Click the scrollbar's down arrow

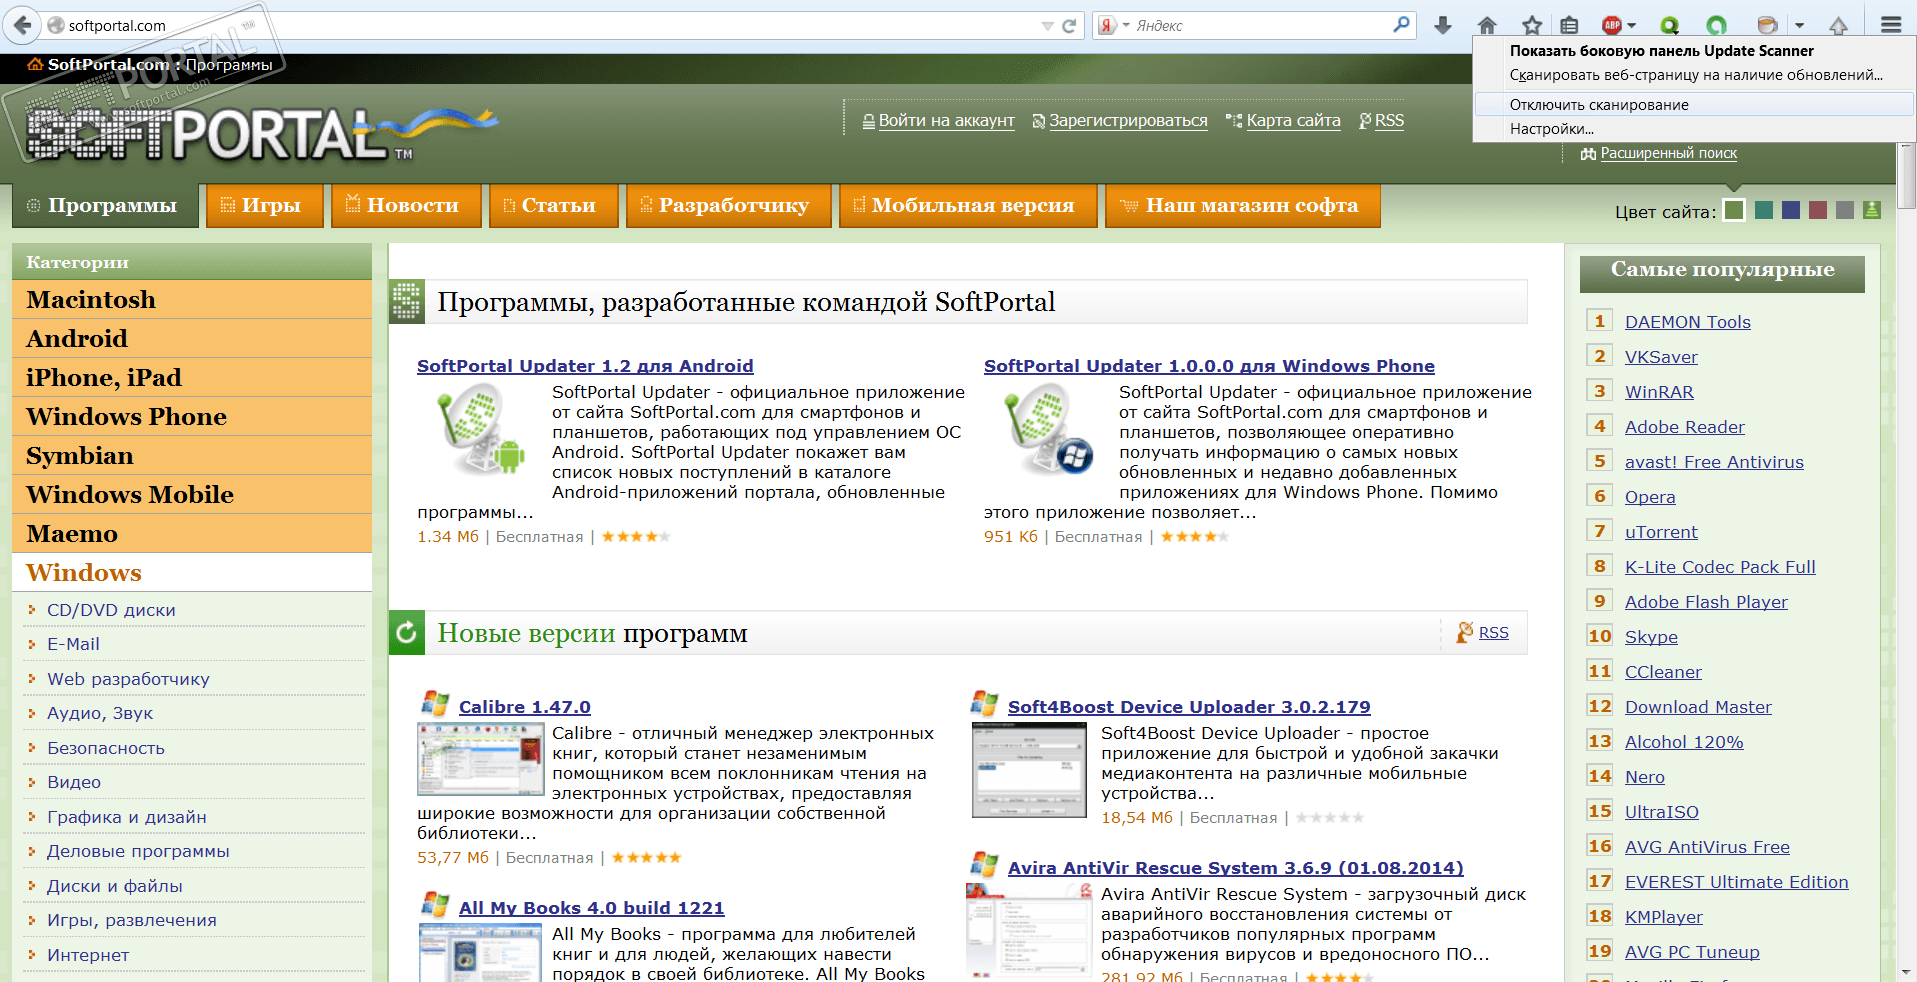coord(1906,972)
